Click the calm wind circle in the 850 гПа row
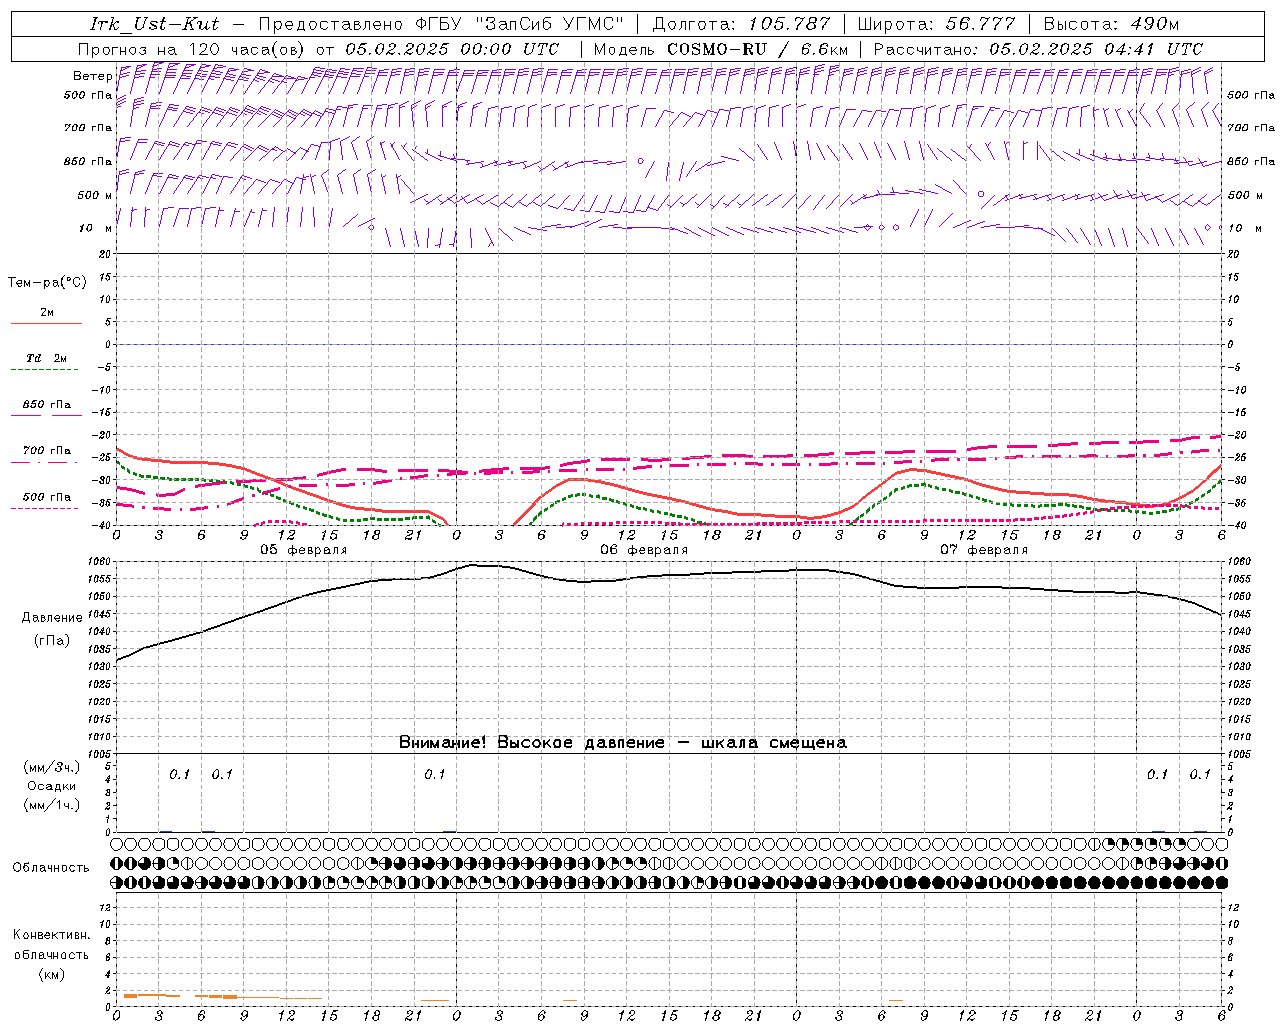 click(640, 161)
